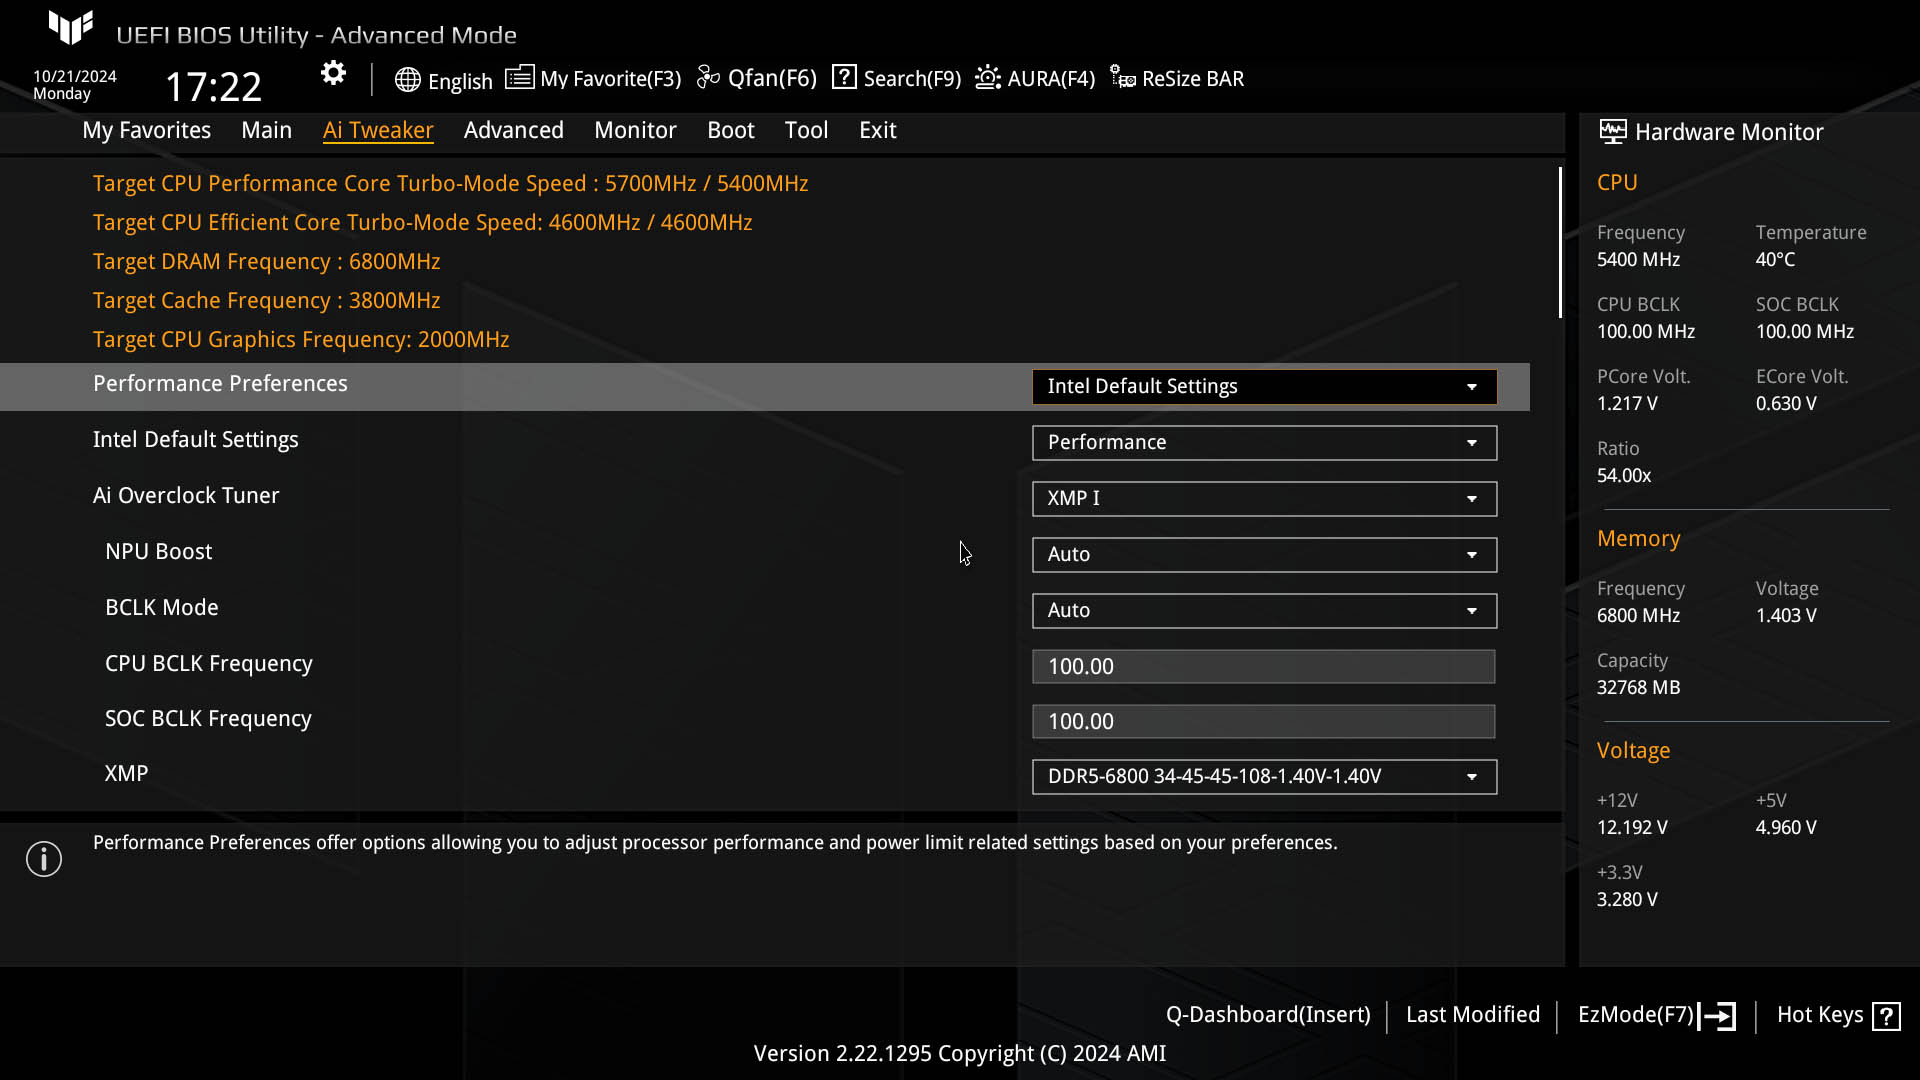
Task: Click Last Modified button
Action: [x=1473, y=1015]
